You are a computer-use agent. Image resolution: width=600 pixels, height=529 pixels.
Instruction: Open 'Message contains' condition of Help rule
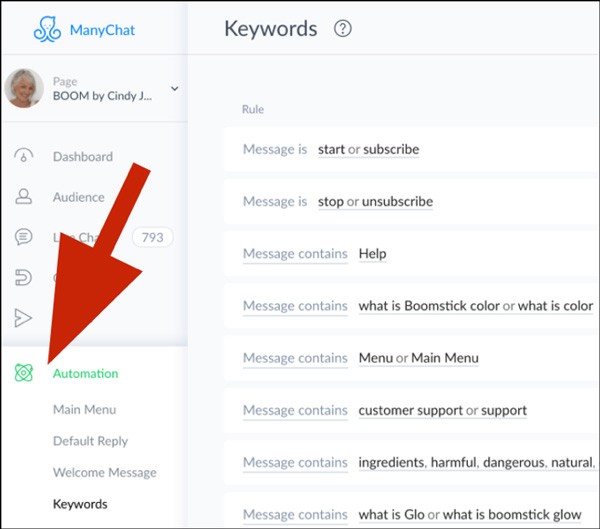[x=295, y=254]
